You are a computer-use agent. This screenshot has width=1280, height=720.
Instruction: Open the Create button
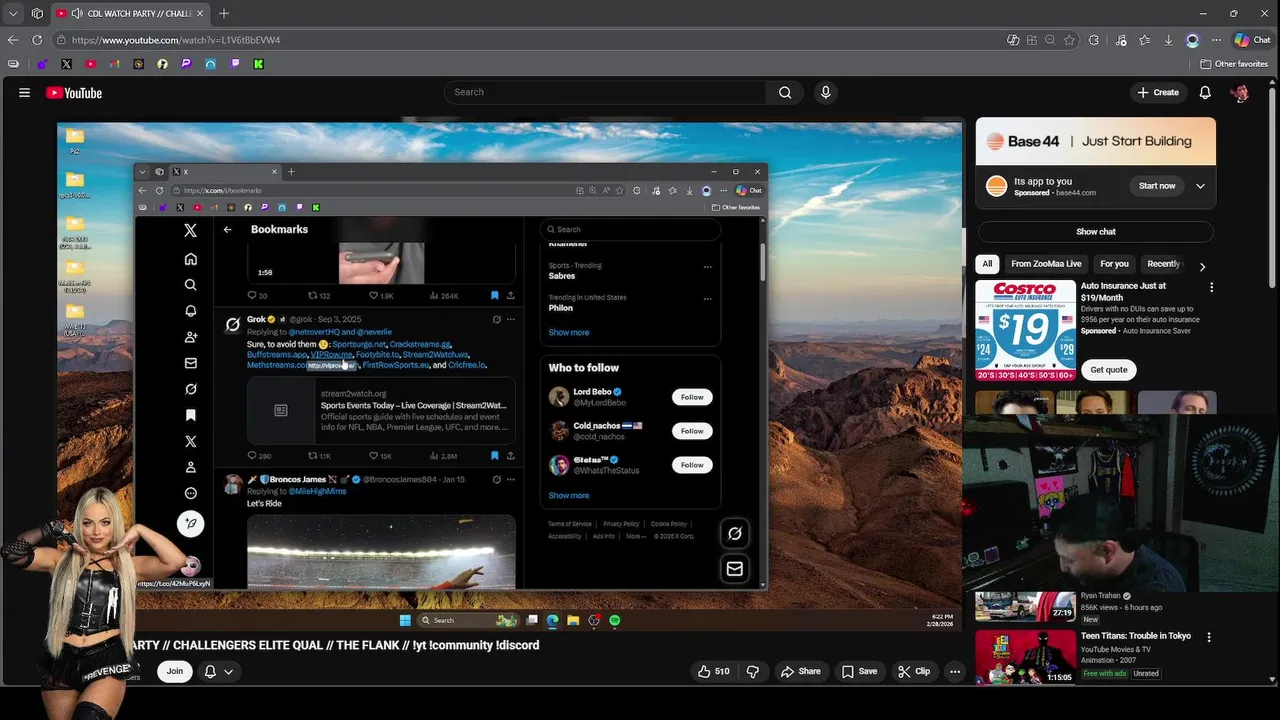(x=1158, y=92)
